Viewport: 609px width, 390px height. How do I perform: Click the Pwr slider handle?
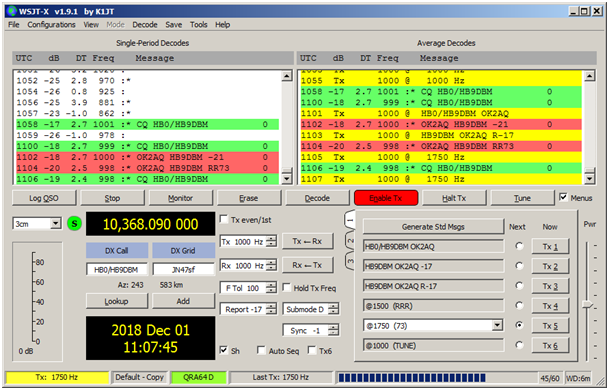[x=588, y=305]
